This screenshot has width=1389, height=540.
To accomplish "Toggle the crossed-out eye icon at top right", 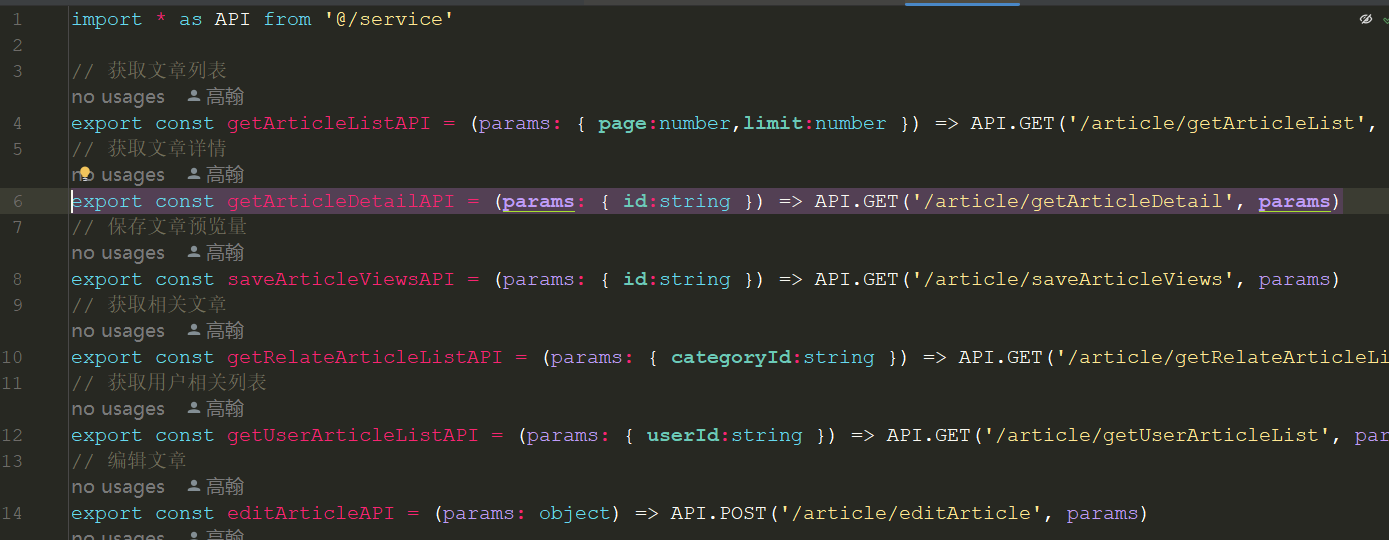I will [1366, 19].
